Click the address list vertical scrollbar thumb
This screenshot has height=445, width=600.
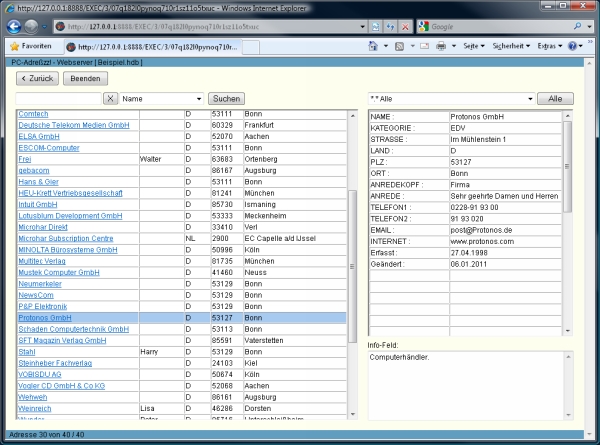pos(352,266)
